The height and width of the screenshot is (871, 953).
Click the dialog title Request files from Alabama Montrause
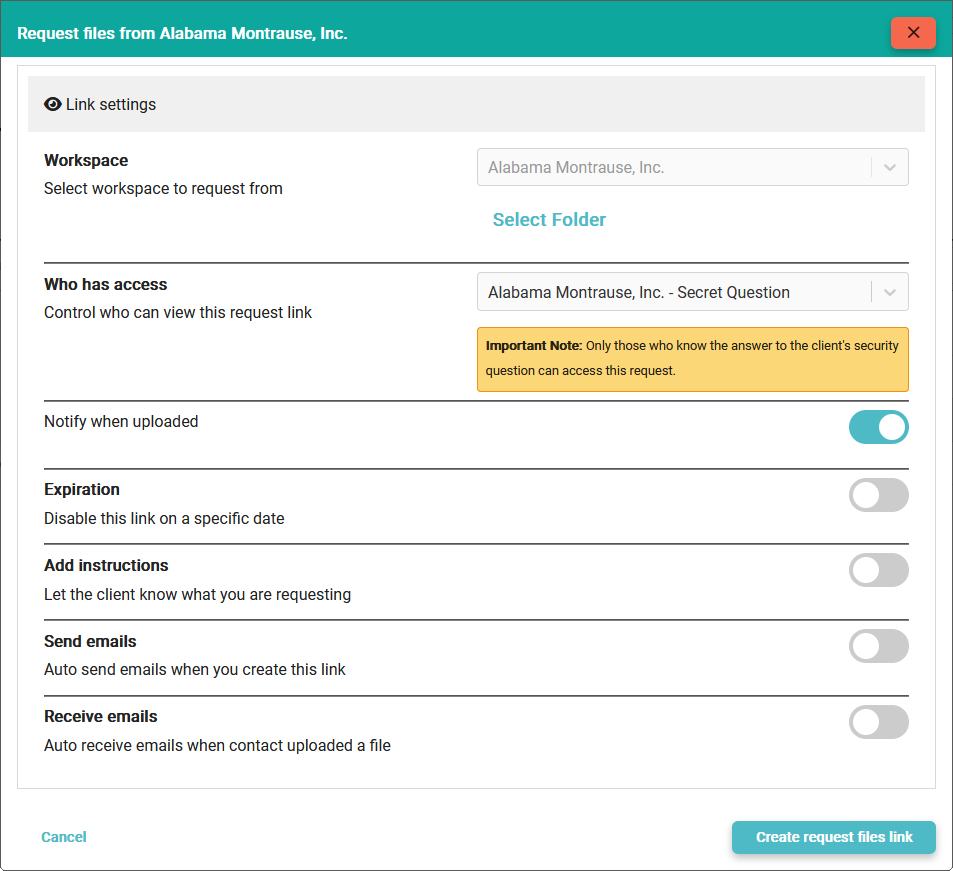[182, 33]
